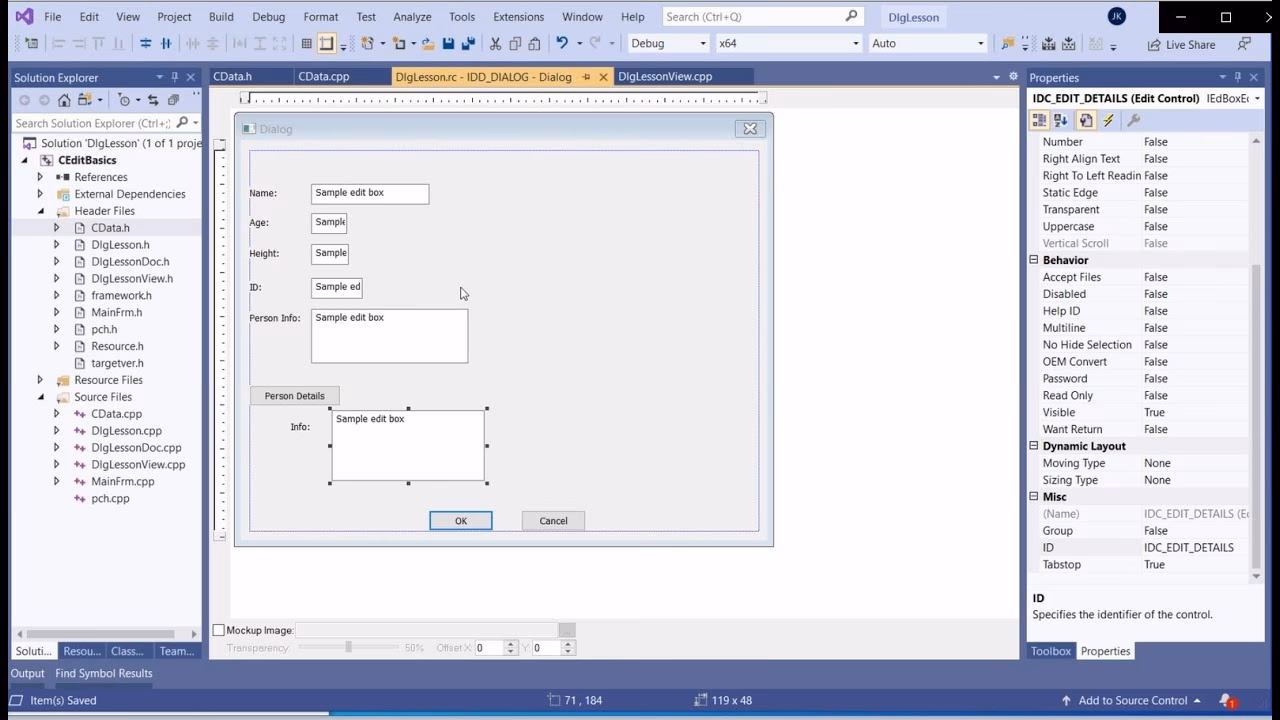
Task: Pin the Solution Explorer panel
Action: [175, 77]
